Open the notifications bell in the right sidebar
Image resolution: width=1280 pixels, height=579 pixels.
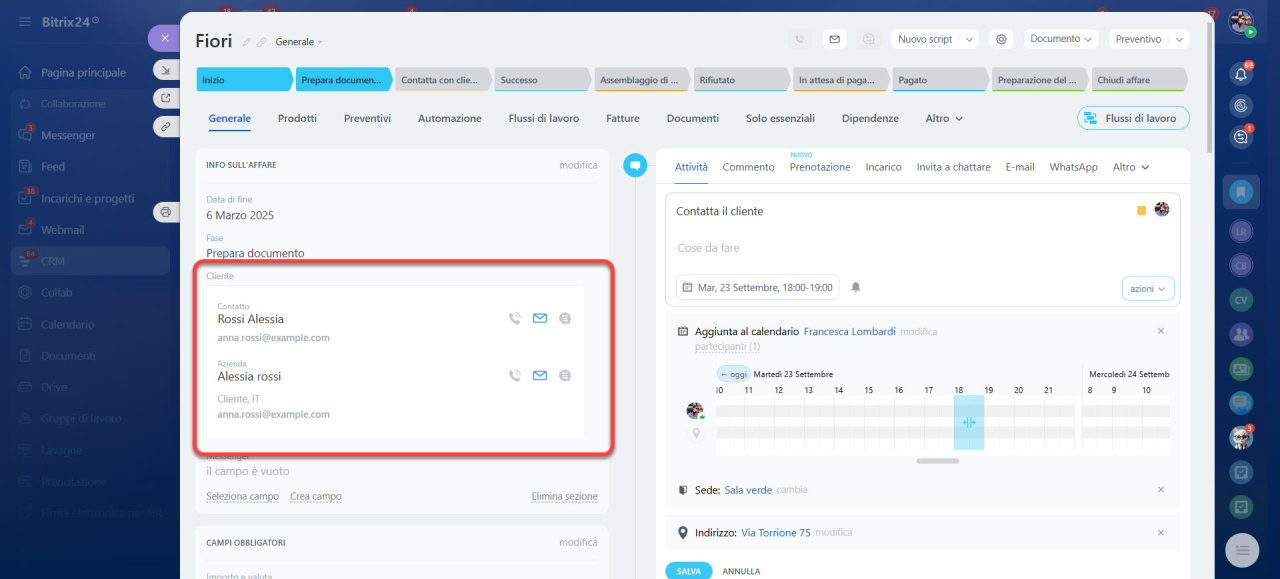[x=1241, y=74]
